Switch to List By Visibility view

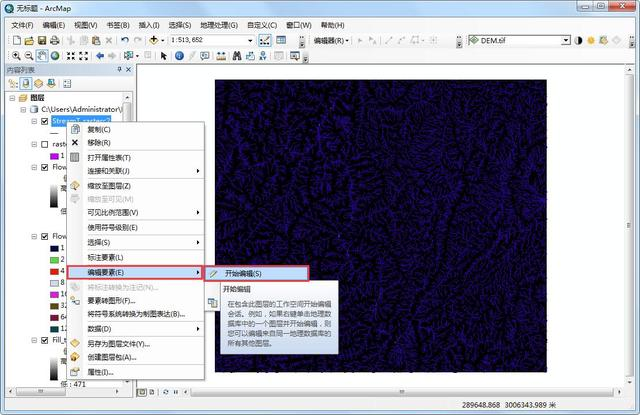point(38,84)
